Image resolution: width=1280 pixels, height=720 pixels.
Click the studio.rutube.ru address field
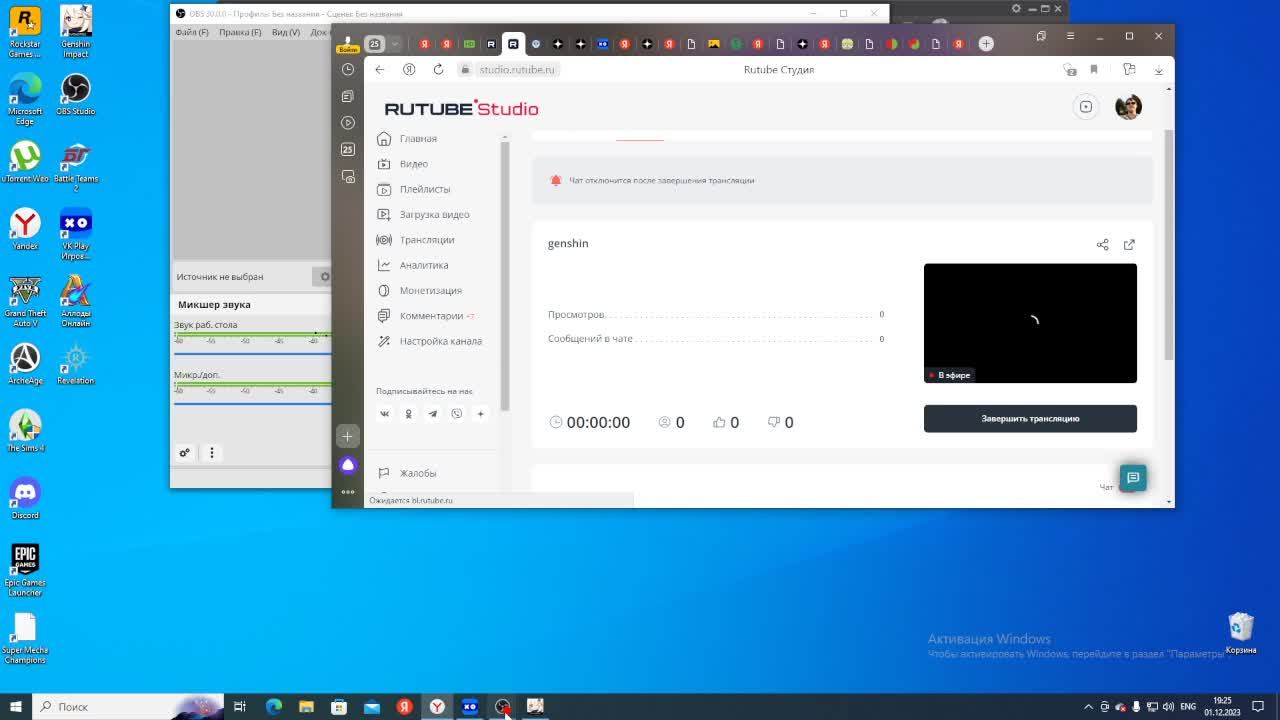pyautogui.click(x=517, y=70)
